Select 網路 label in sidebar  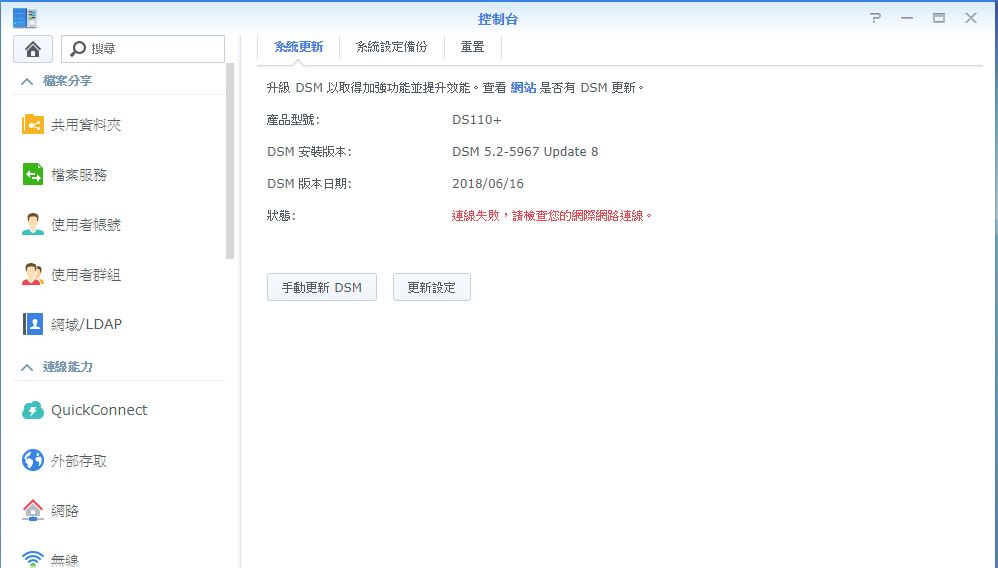point(65,511)
